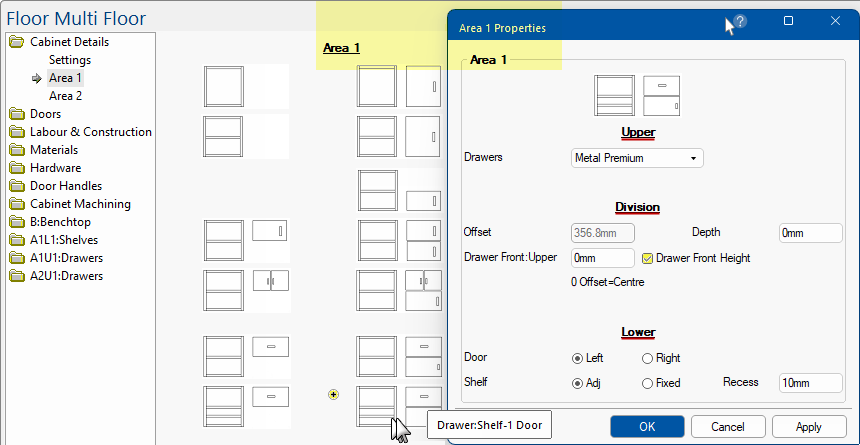The image size is (860, 445).
Task: Click the carcass preview image in Area 1 Properties
Action: (x=614, y=95)
